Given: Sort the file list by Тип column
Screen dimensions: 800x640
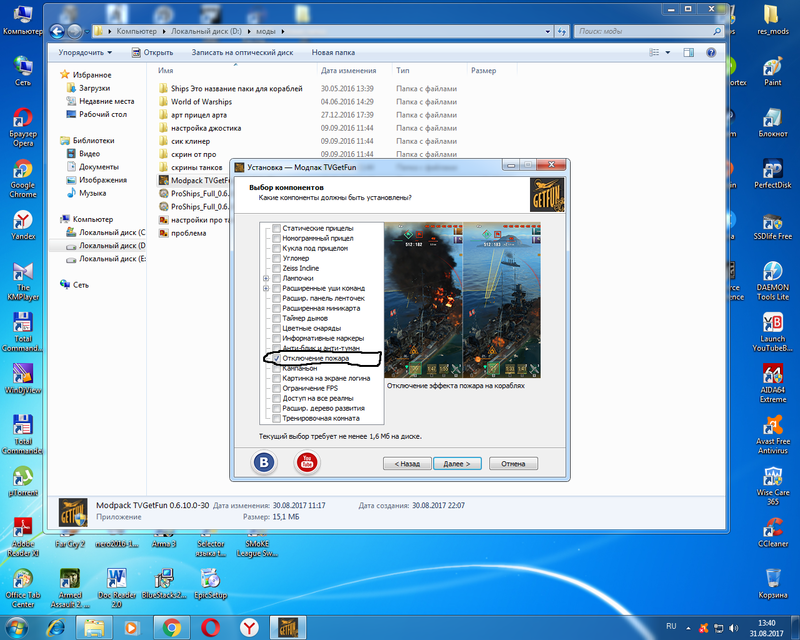Looking at the screenshot, I should click(403, 70).
